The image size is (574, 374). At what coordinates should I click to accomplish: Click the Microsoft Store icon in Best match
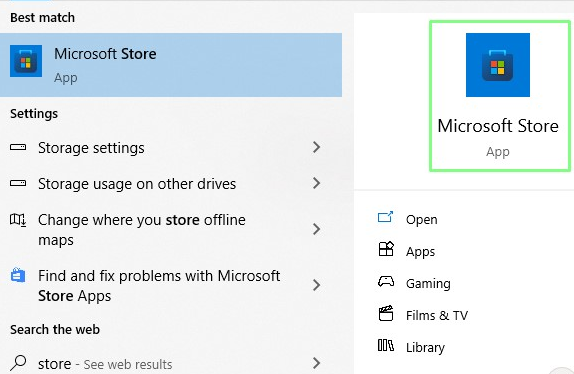point(26,61)
